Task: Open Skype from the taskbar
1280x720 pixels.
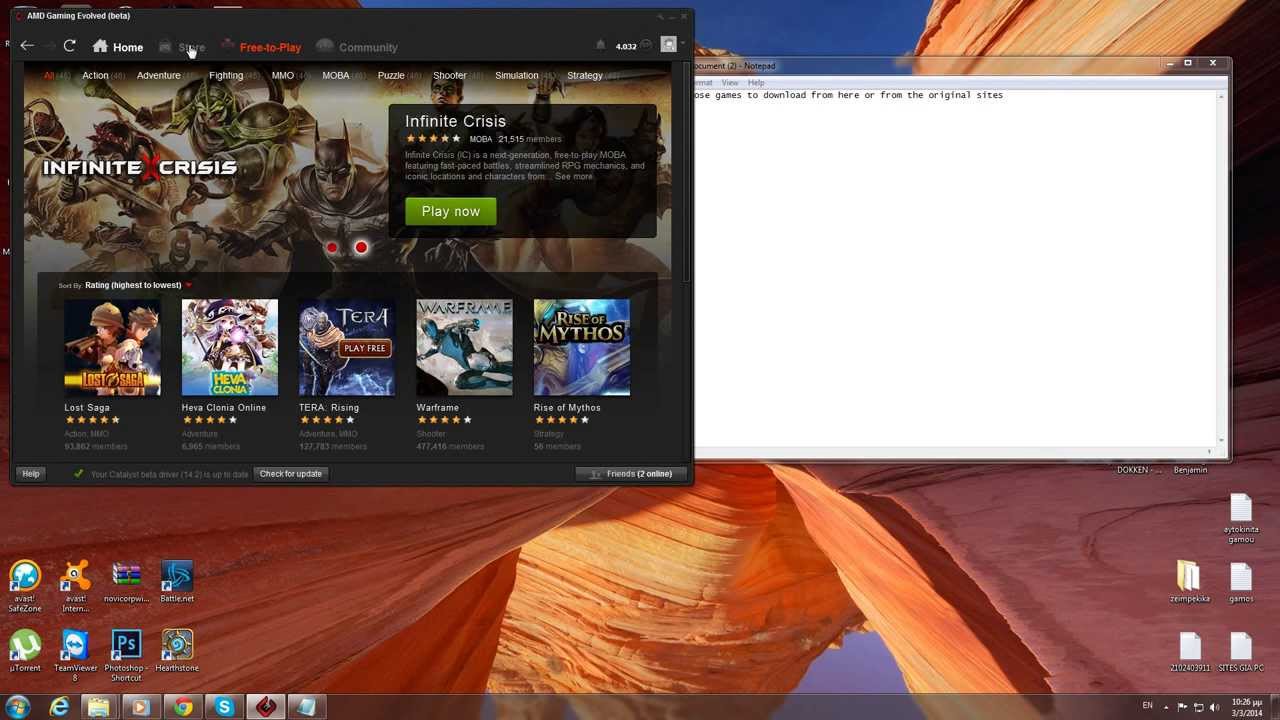Action: (x=224, y=707)
